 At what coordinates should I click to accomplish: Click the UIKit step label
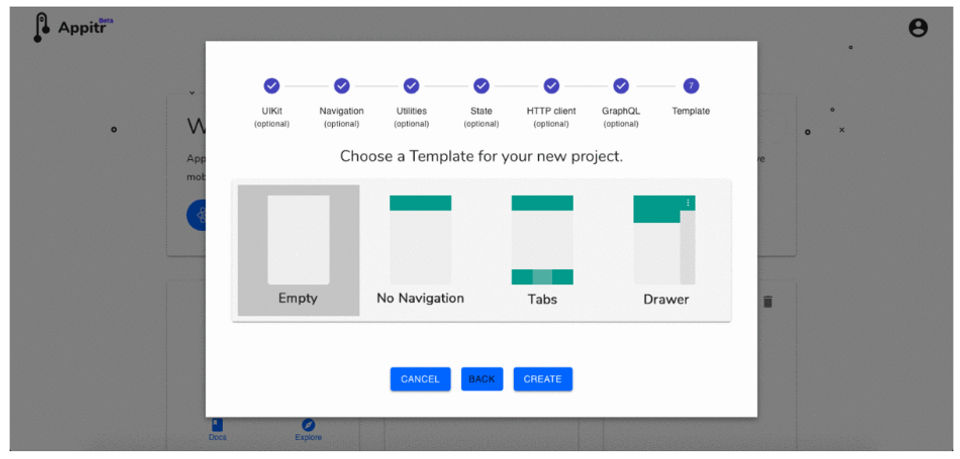(x=271, y=111)
